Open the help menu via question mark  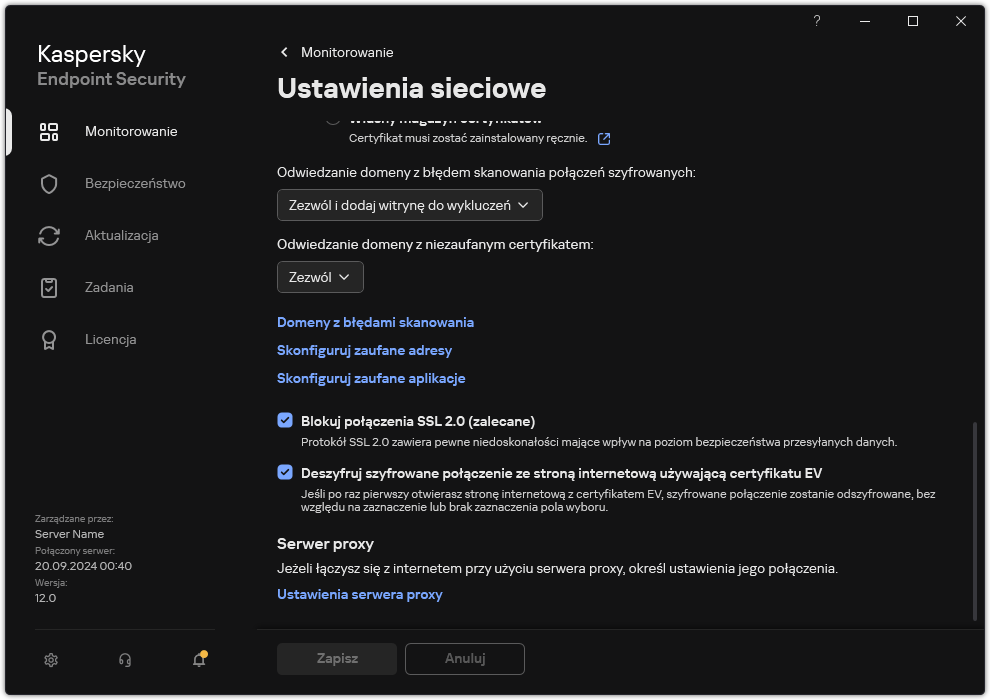point(816,21)
